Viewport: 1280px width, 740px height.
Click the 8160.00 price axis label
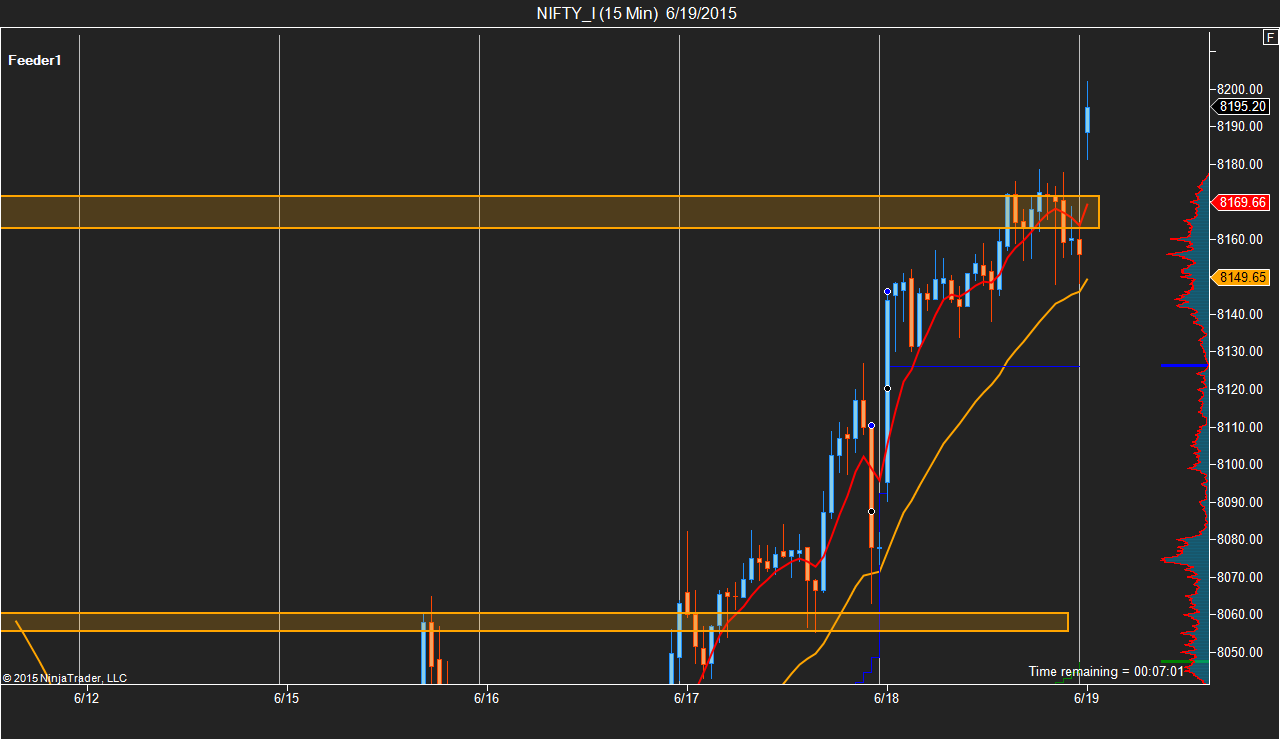click(x=1240, y=239)
